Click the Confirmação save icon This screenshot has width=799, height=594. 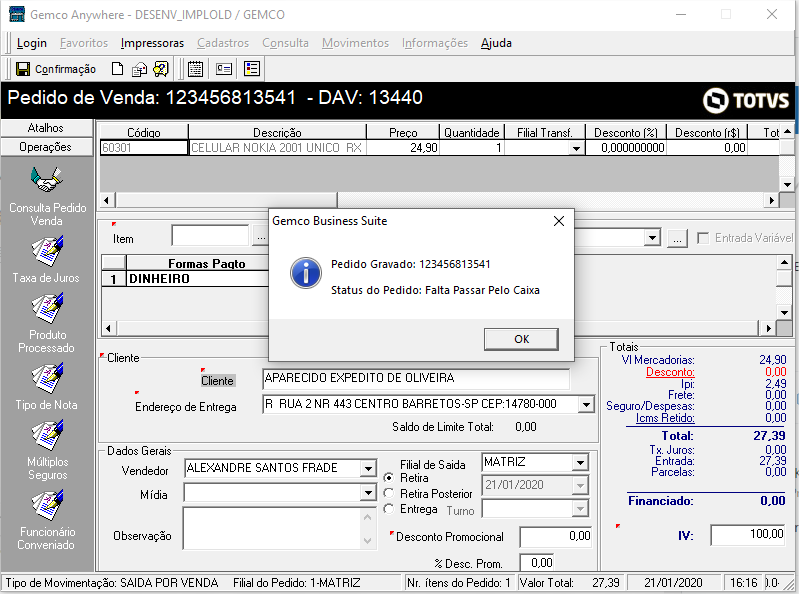(x=23, y=69)
